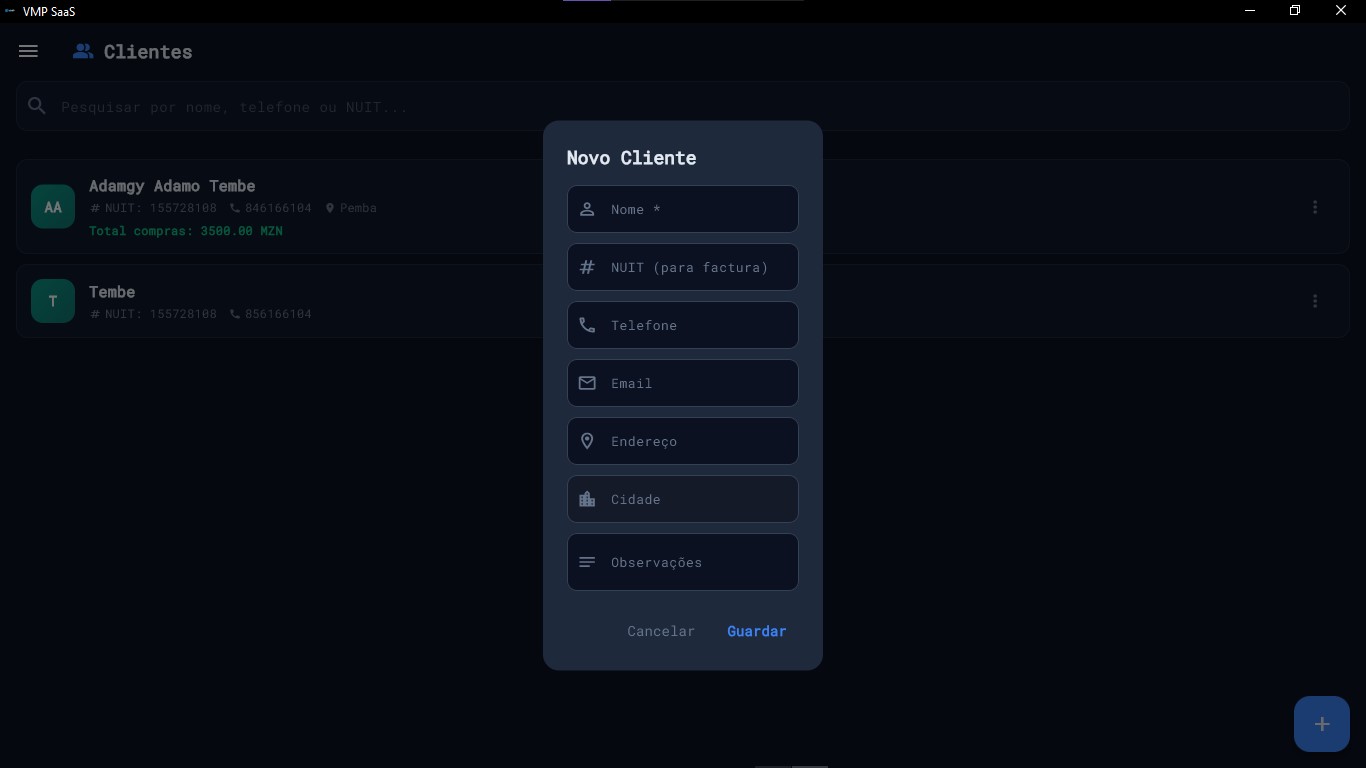This screenshot has width=1366, height=768.
Task: Click the hash icon in NUIT field
Action: [x=587, y=267]
